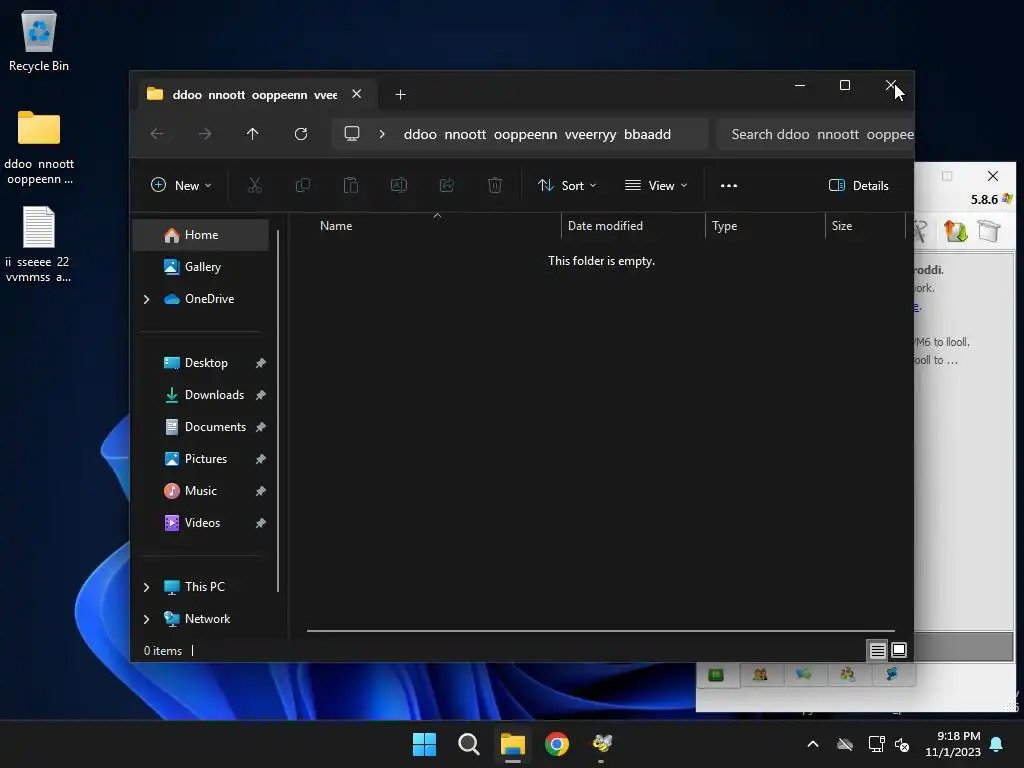1024x768 pixels.
Task: Refresh the current folder view
Action: pyautogui.click(x=300, y=134)
